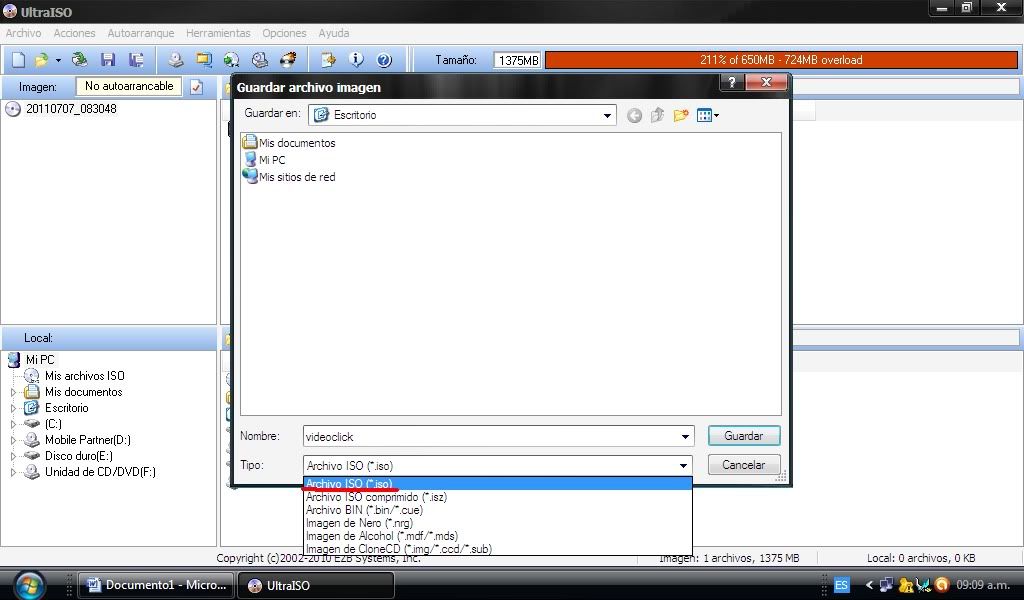Viewport: 1024px width, 600px height.
Task: Open the Nombre field dropdown arrow
Action: (x=685, y=437)
